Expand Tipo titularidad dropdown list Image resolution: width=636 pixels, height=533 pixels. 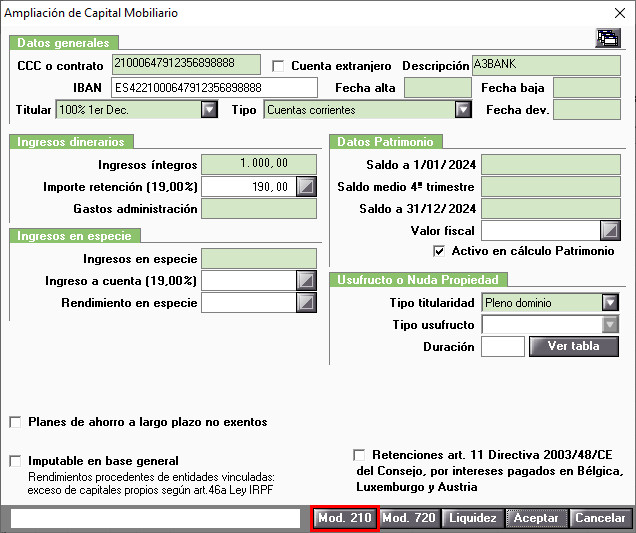610,302
